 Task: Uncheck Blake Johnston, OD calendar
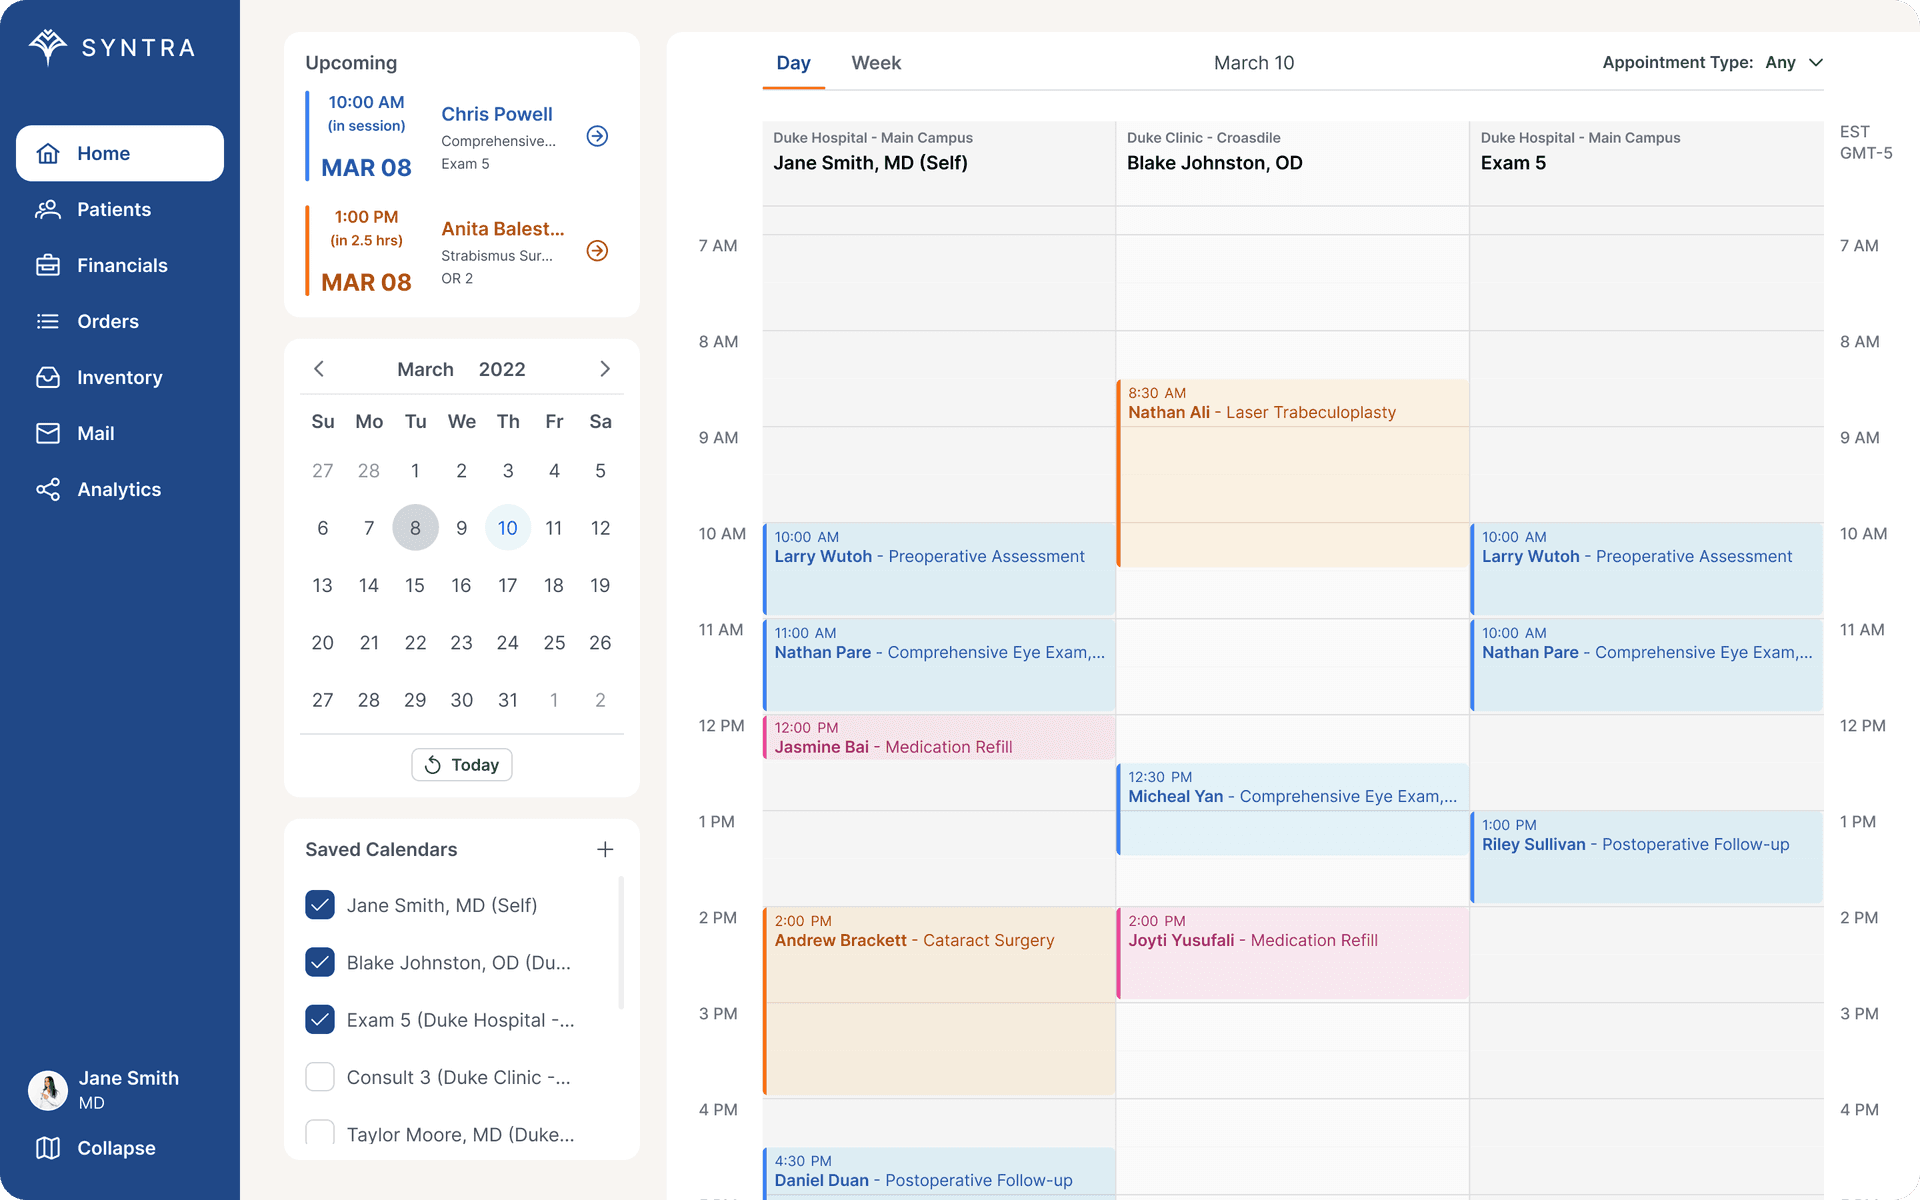(320, 962)
